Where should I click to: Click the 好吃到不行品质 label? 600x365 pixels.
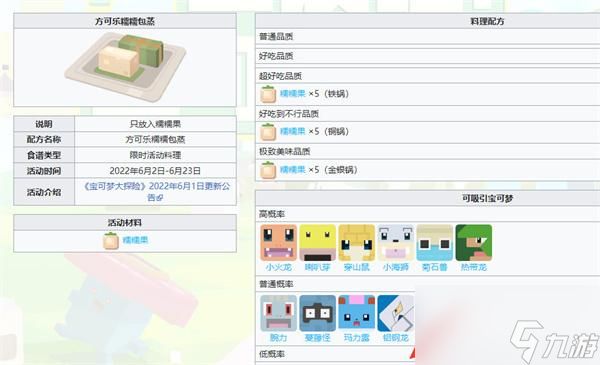tap(289, 114)
